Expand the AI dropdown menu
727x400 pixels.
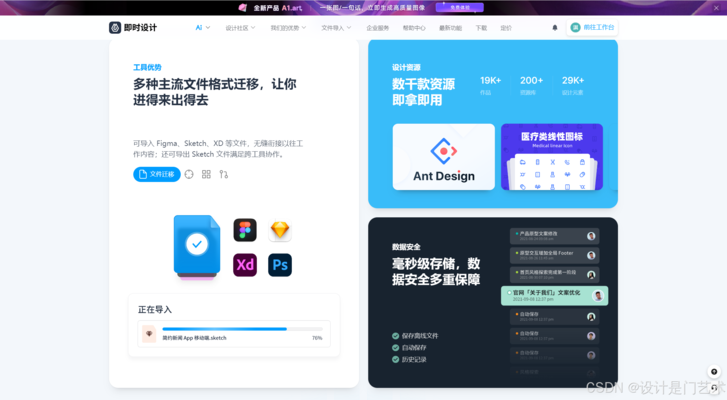(x=203, y=28)
